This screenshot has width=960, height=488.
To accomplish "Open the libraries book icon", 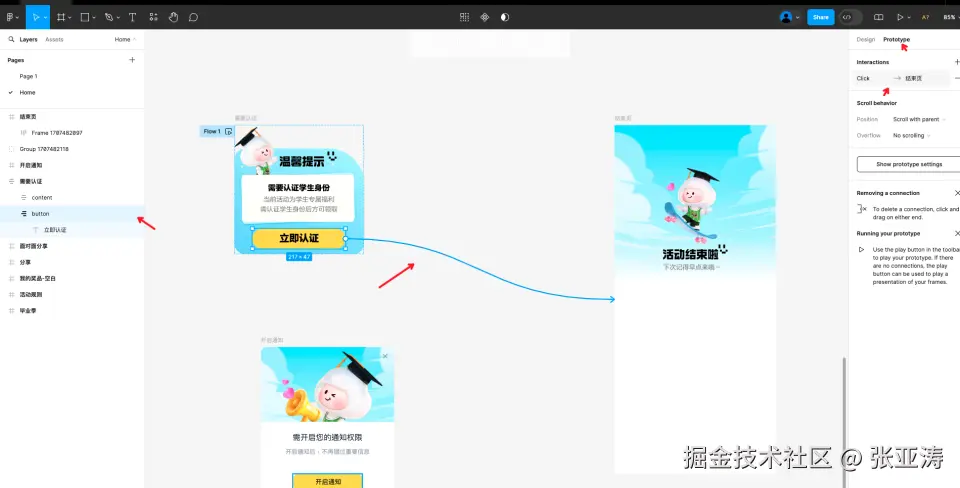I will pyautogui.click(x=879, y=17).
